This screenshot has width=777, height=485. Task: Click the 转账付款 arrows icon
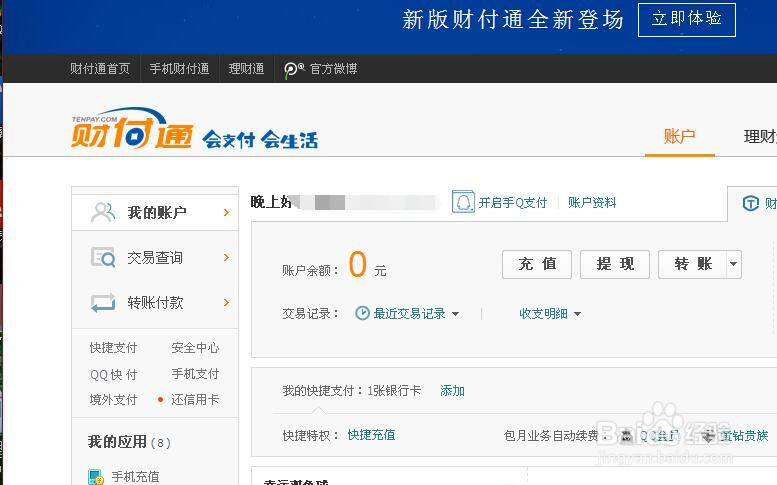click(x=103, y=302)
